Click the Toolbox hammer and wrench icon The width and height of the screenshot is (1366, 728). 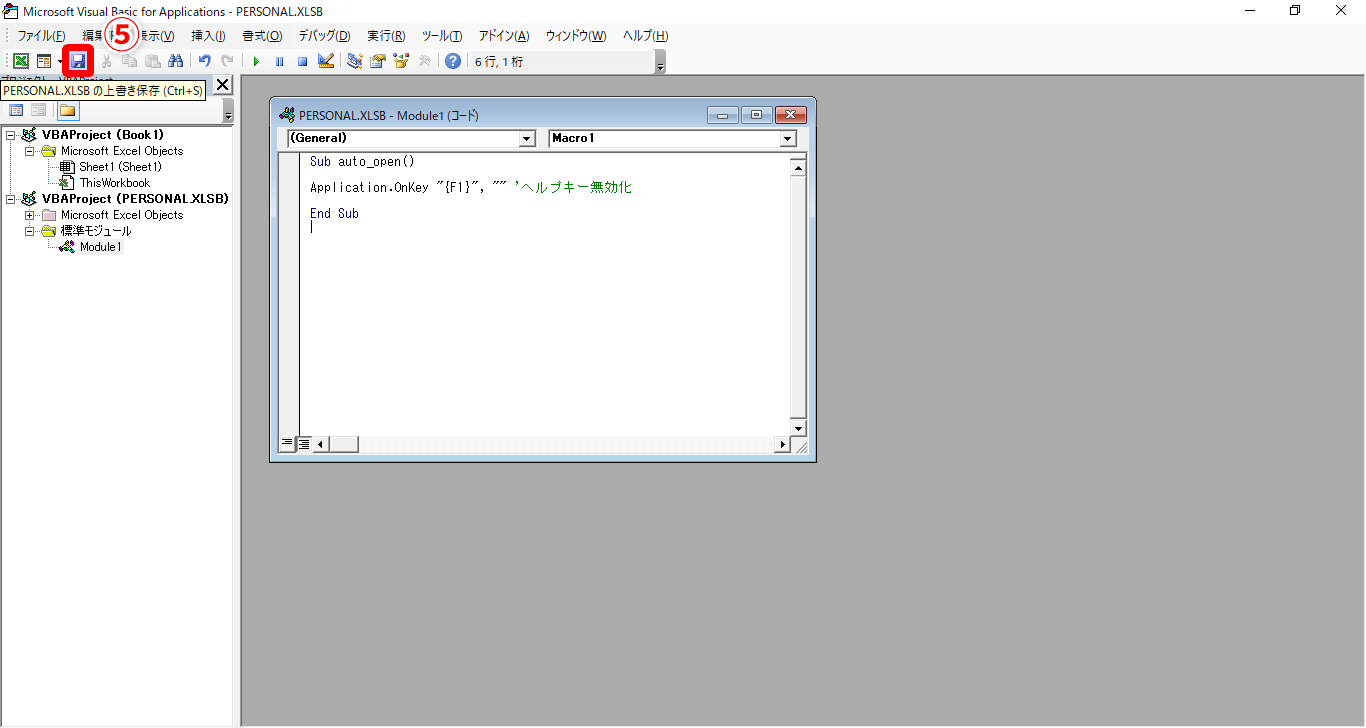[424, 61]
